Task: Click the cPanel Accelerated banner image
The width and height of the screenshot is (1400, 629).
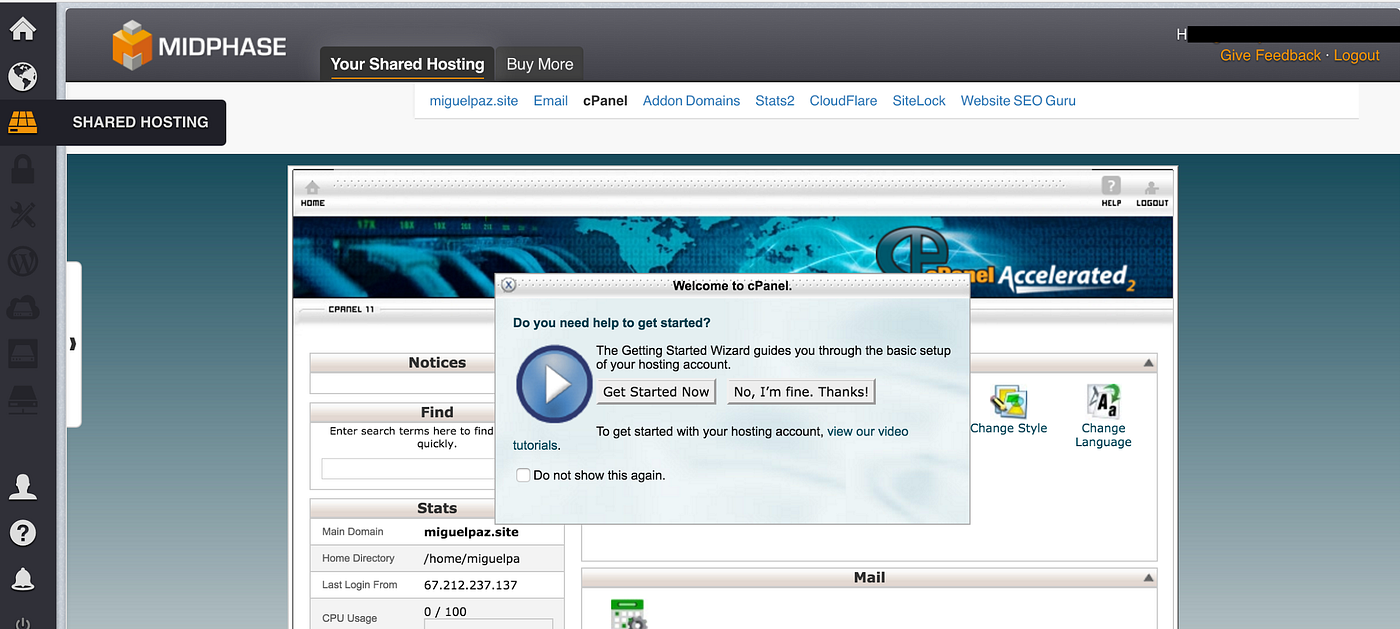Action: [x=732, y=257]
